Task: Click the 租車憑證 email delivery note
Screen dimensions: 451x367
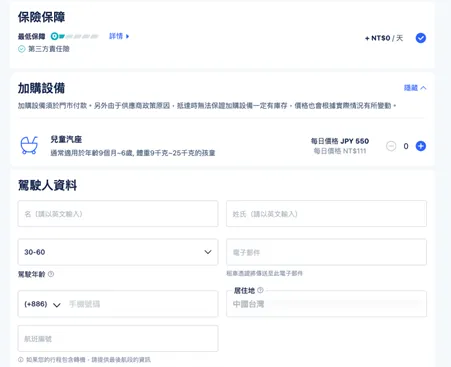Action: click(x=264, y=273)
